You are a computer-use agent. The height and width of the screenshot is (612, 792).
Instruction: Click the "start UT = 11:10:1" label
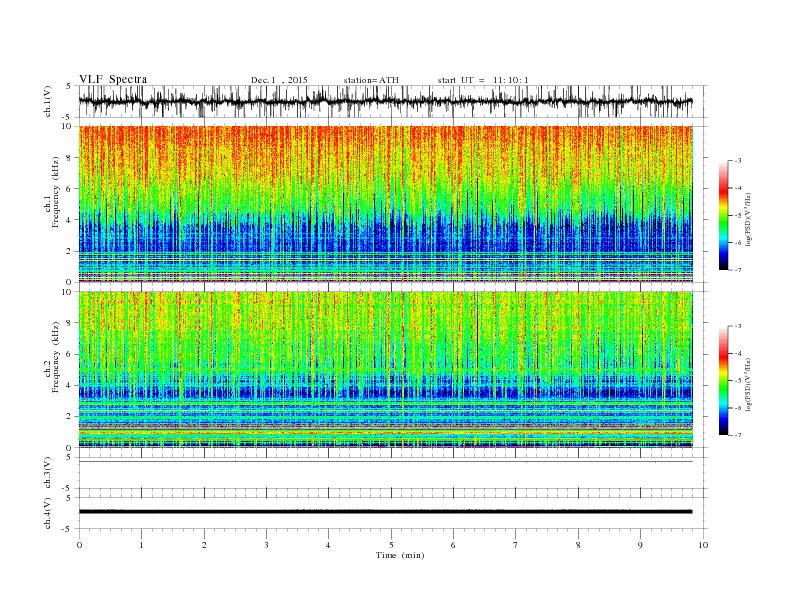click(x=483, y=80)
